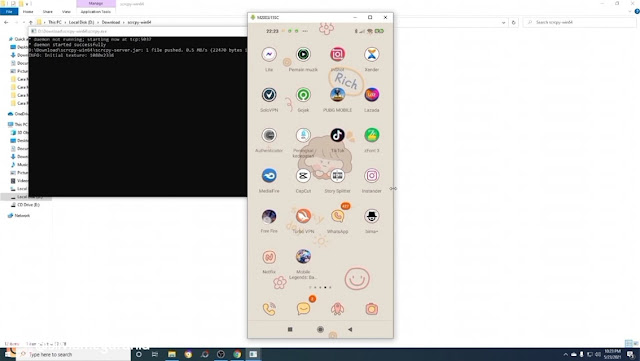
Task: Go back using Explorer's back arrow
Action: pyautogui.click(x=6, y=22)
